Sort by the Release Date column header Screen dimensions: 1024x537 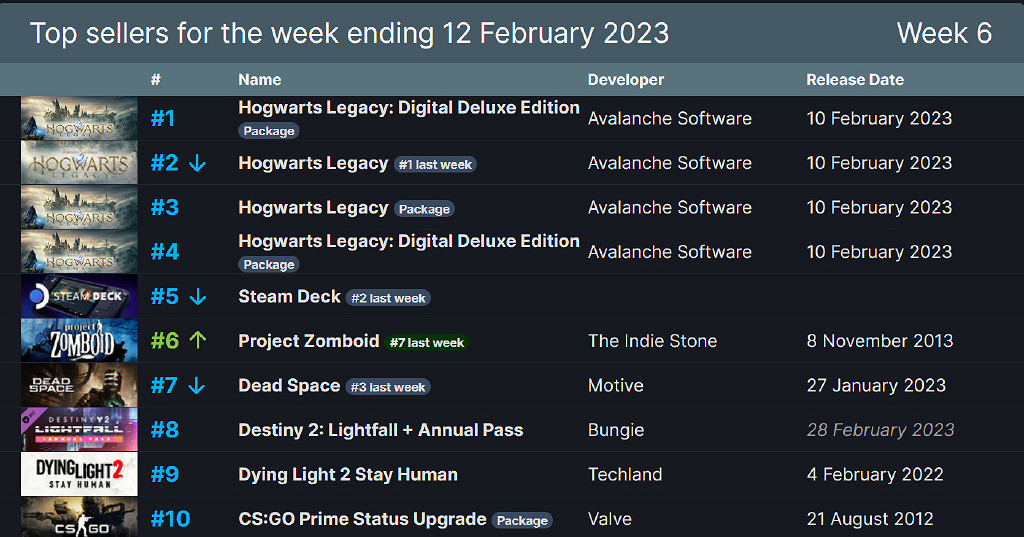[x=854, y=80]
